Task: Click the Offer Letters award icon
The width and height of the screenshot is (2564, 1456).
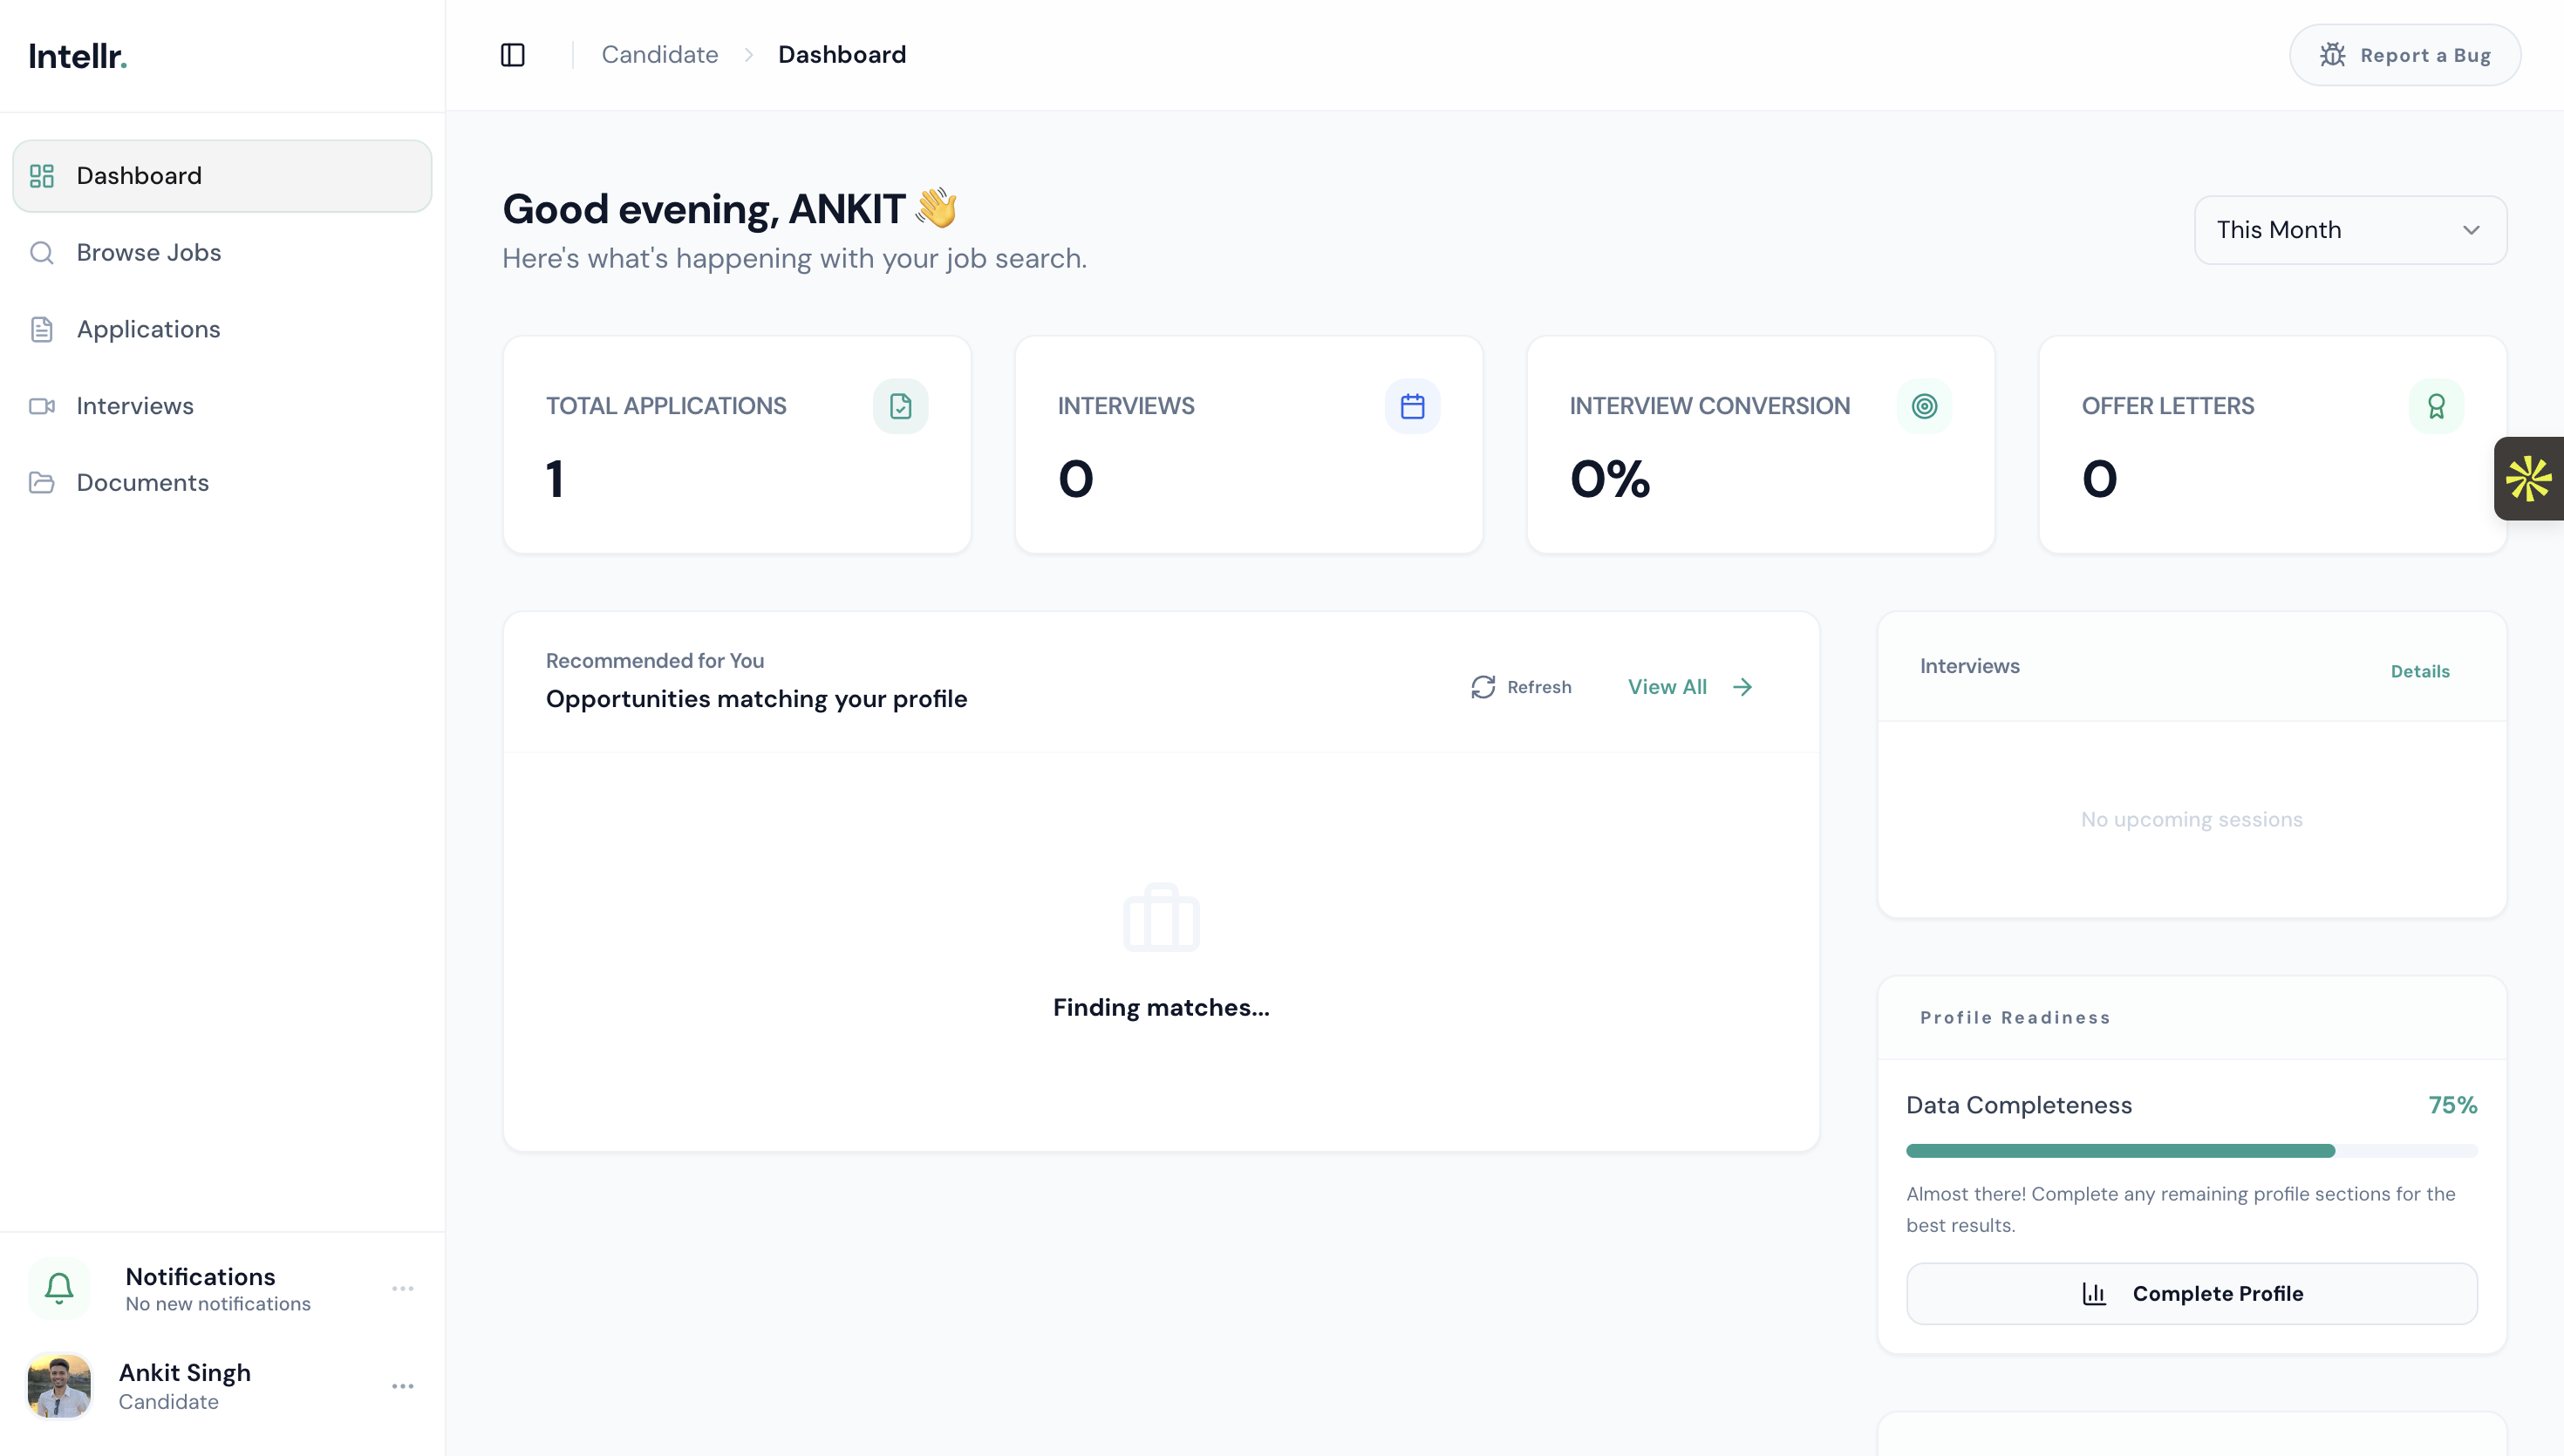Action: tap(2436, 406)
